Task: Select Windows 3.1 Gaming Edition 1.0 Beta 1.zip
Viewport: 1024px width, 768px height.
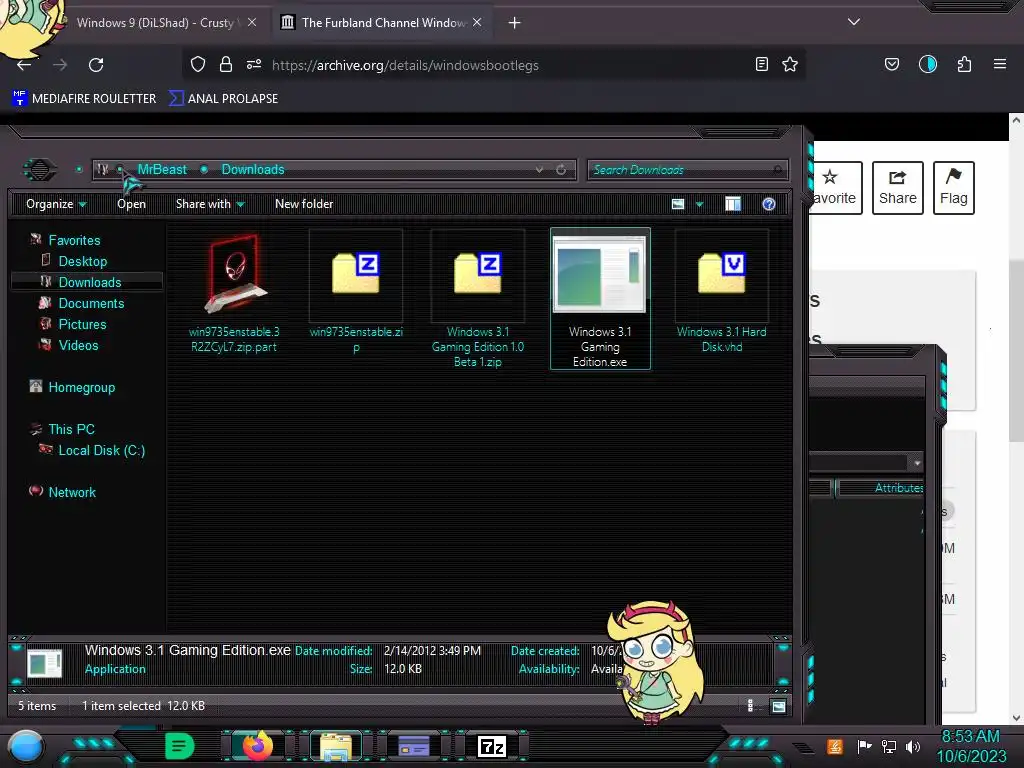Action: [478, 300]
